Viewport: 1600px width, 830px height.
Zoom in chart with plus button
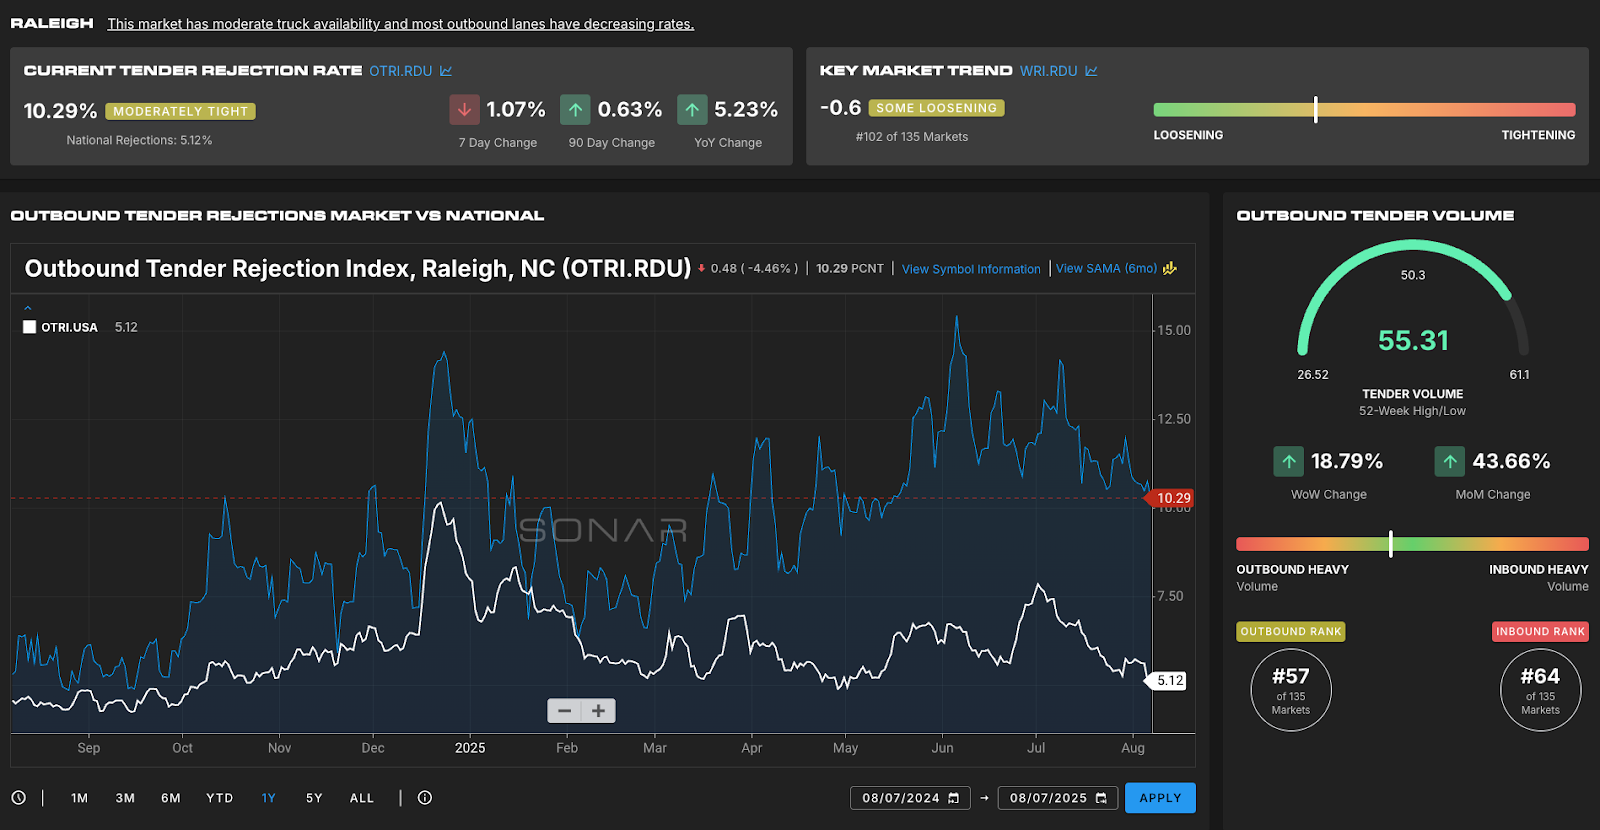(x=598, y=711)
